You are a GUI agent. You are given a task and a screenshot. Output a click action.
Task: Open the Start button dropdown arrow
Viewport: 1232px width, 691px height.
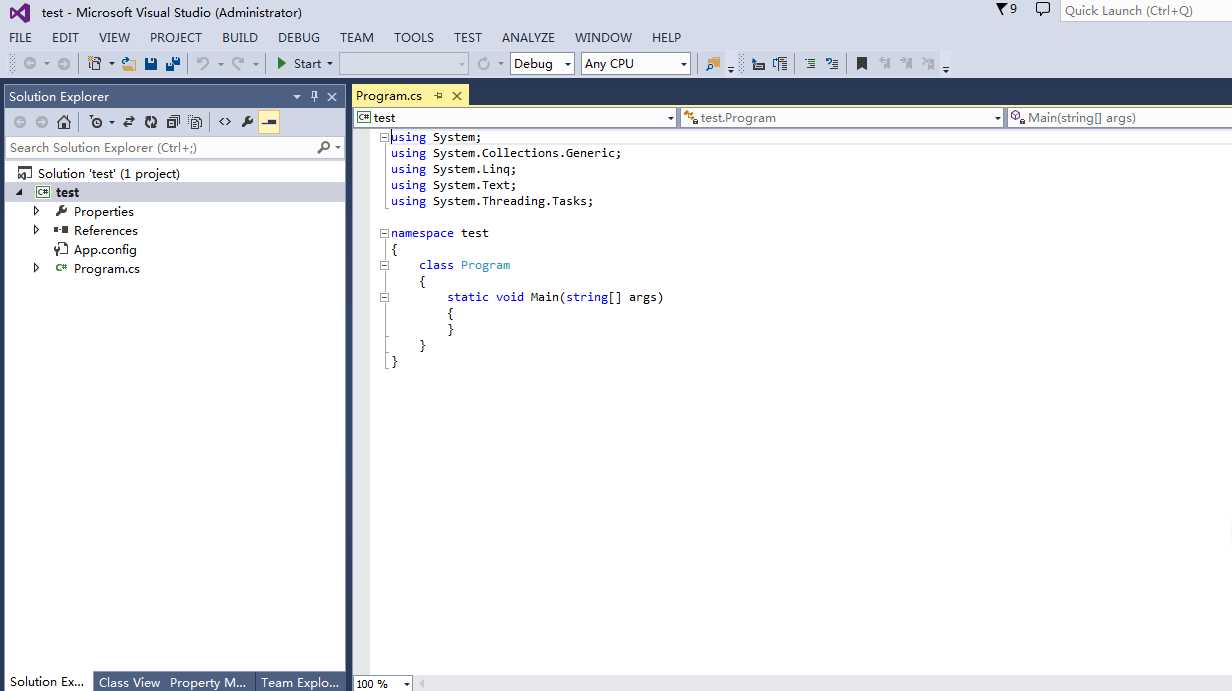[330, 64]
